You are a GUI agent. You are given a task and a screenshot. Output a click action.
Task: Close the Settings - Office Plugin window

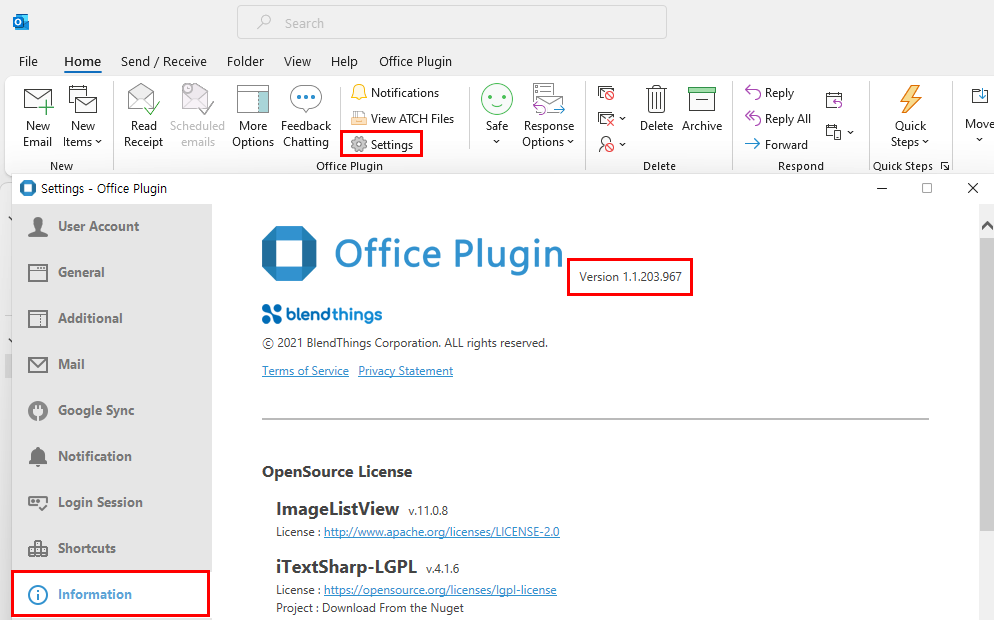coord(972,188)
